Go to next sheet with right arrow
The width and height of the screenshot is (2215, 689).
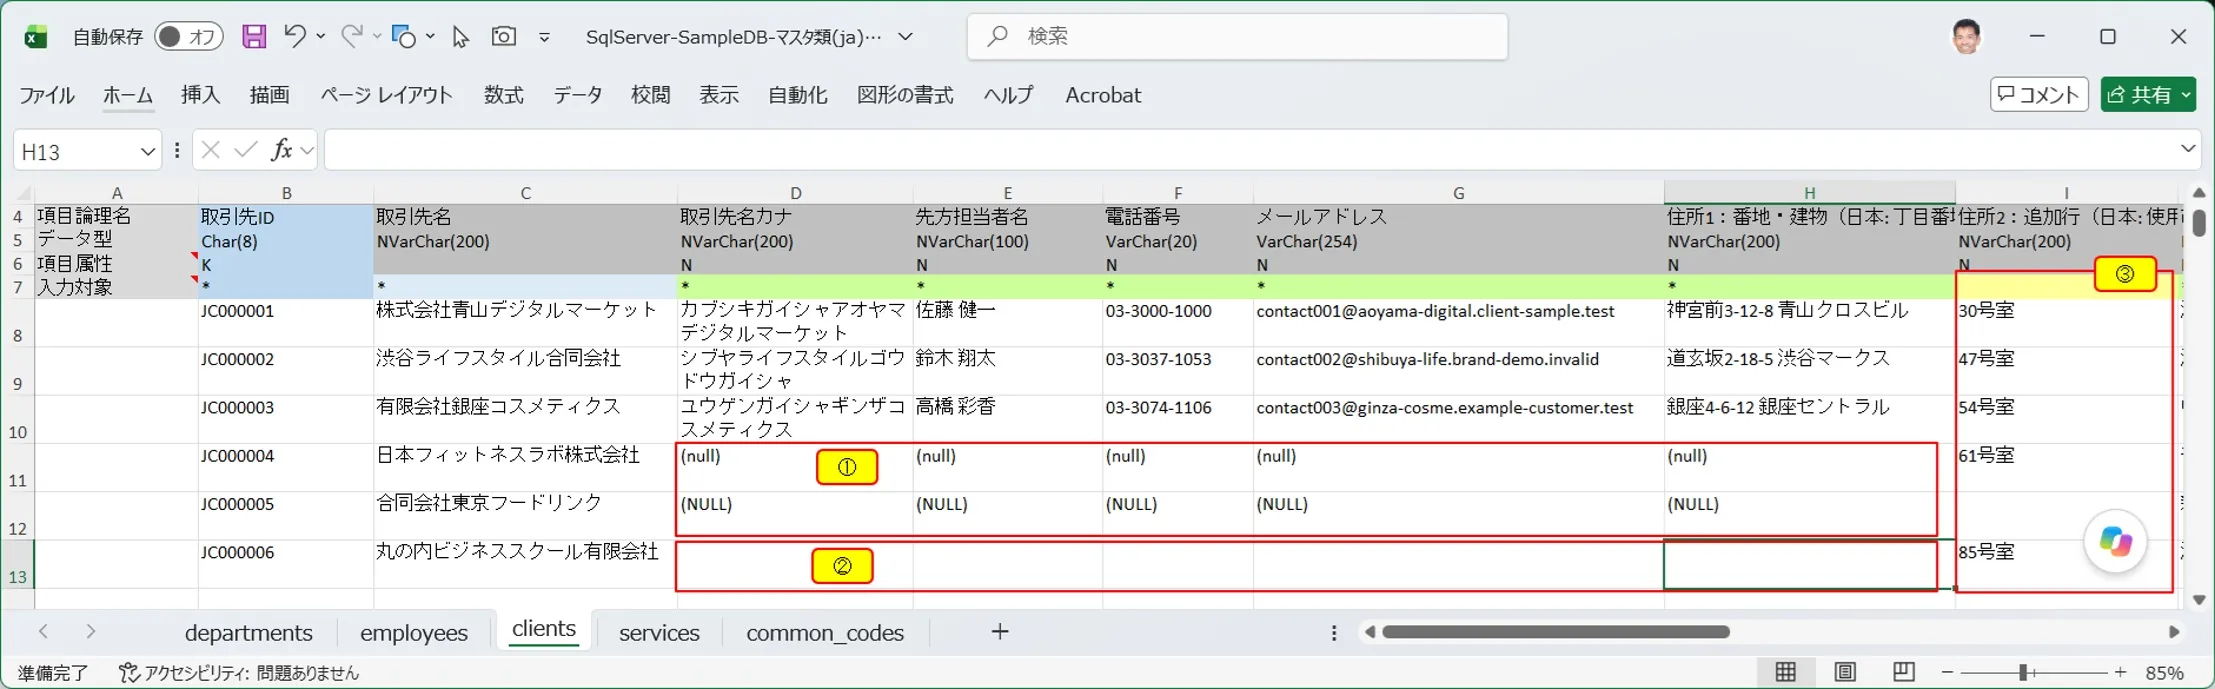coord(91,631)
